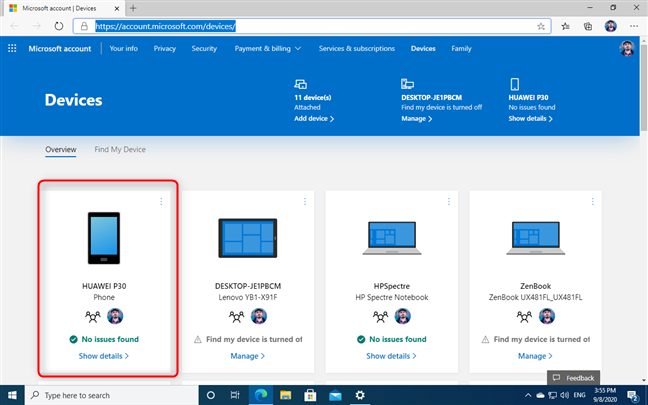Click Manage link in the blue header
This screenshot has width=648, height=405.
pos(417,119)
